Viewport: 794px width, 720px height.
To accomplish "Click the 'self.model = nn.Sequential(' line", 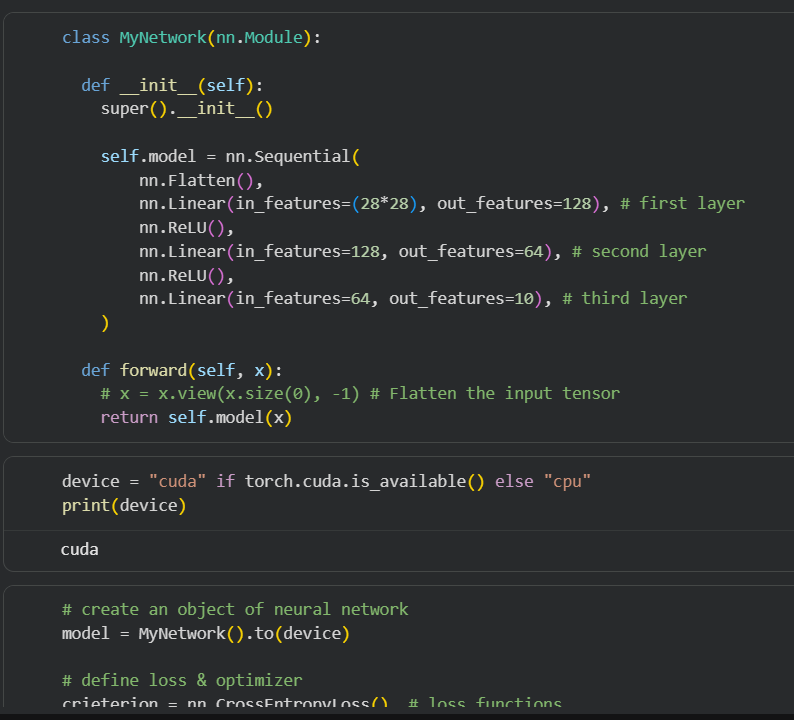I will tap(230, 156).
